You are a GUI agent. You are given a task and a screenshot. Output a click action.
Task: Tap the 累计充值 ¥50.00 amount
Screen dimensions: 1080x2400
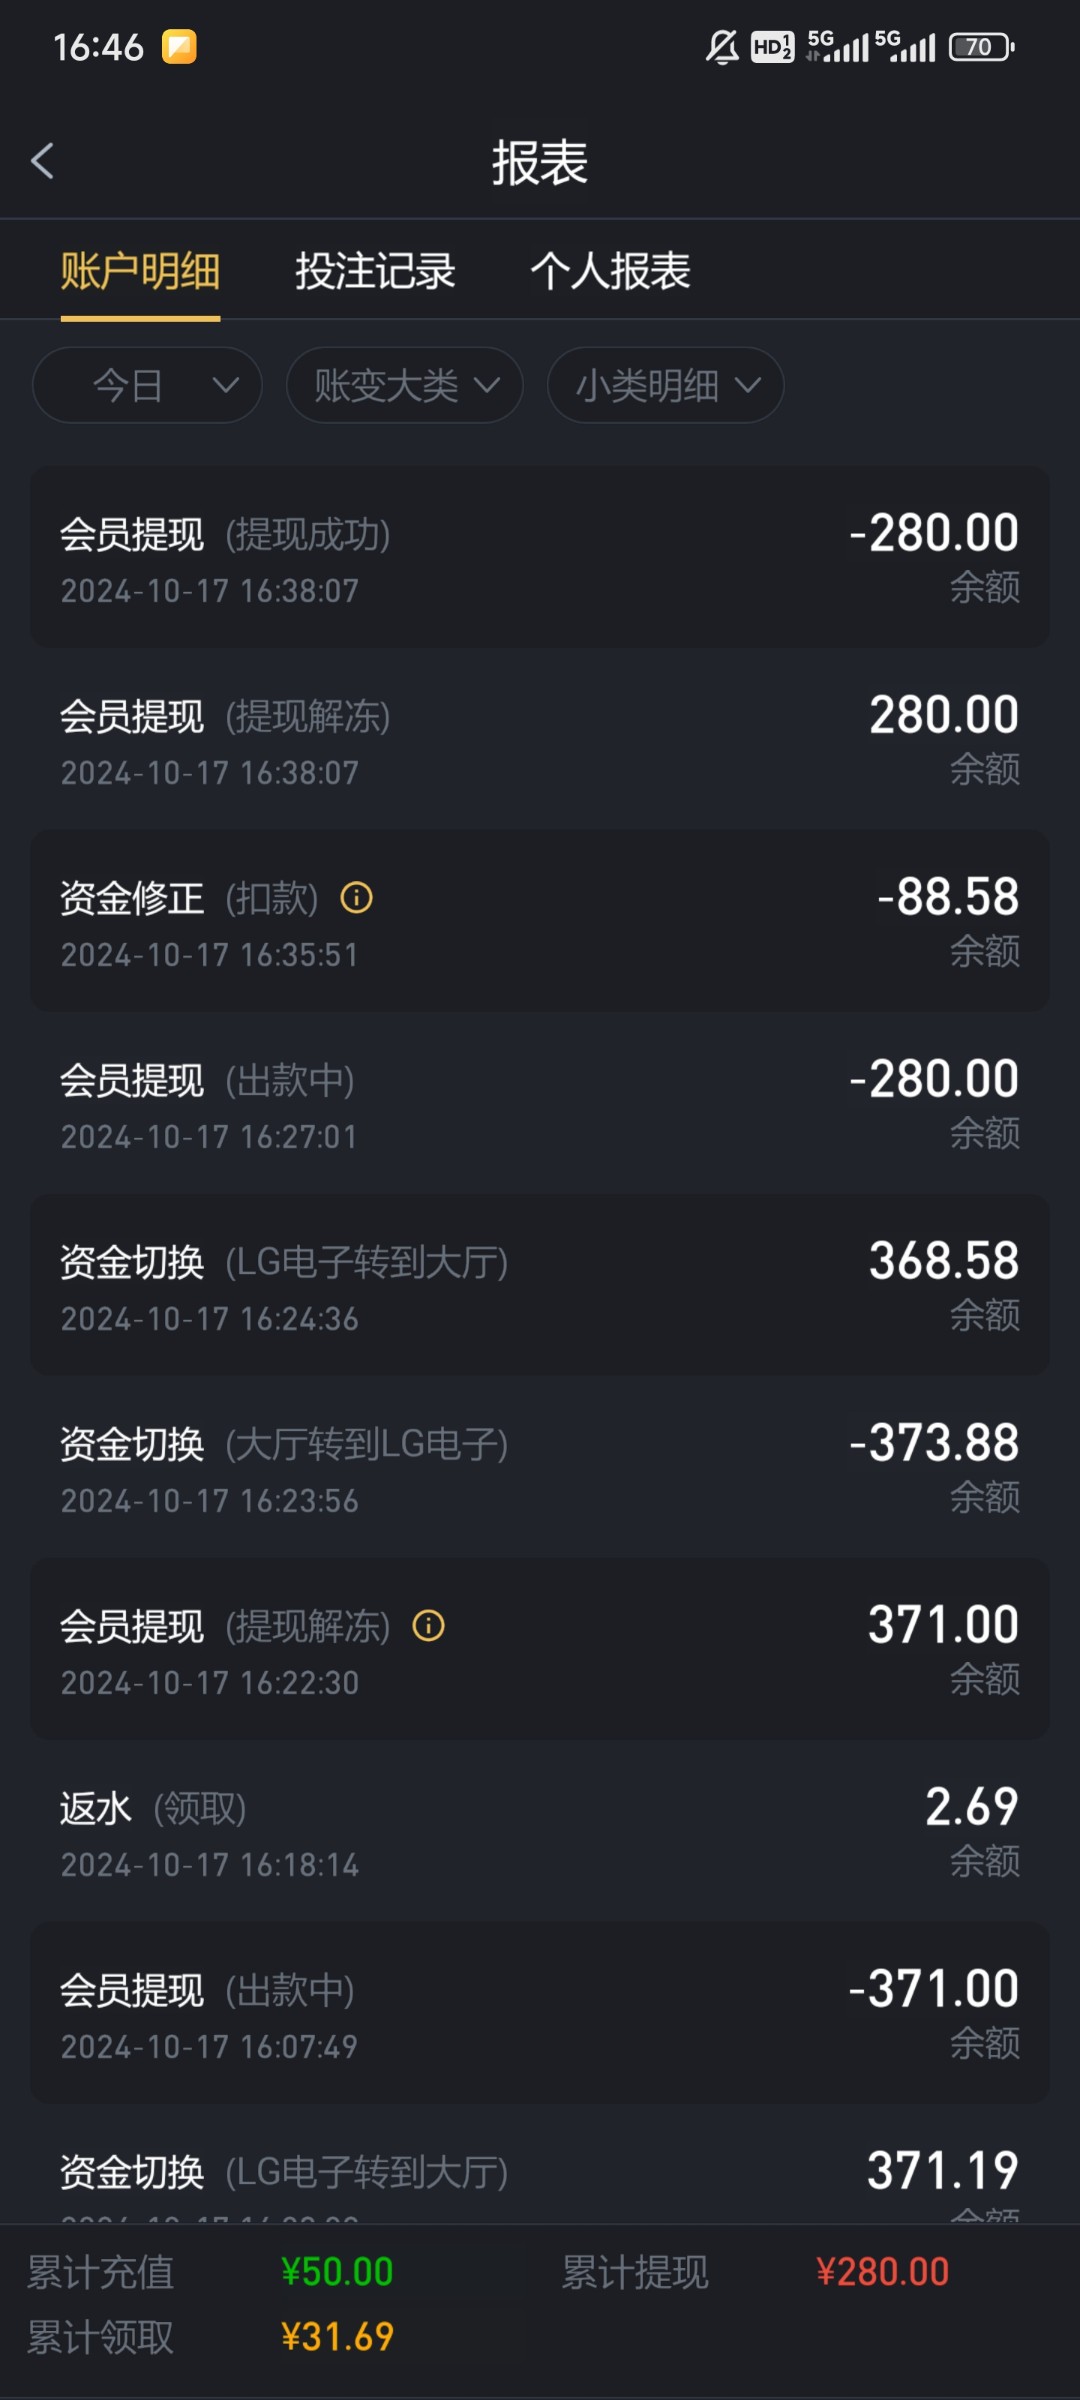[x=337, y=2272]
